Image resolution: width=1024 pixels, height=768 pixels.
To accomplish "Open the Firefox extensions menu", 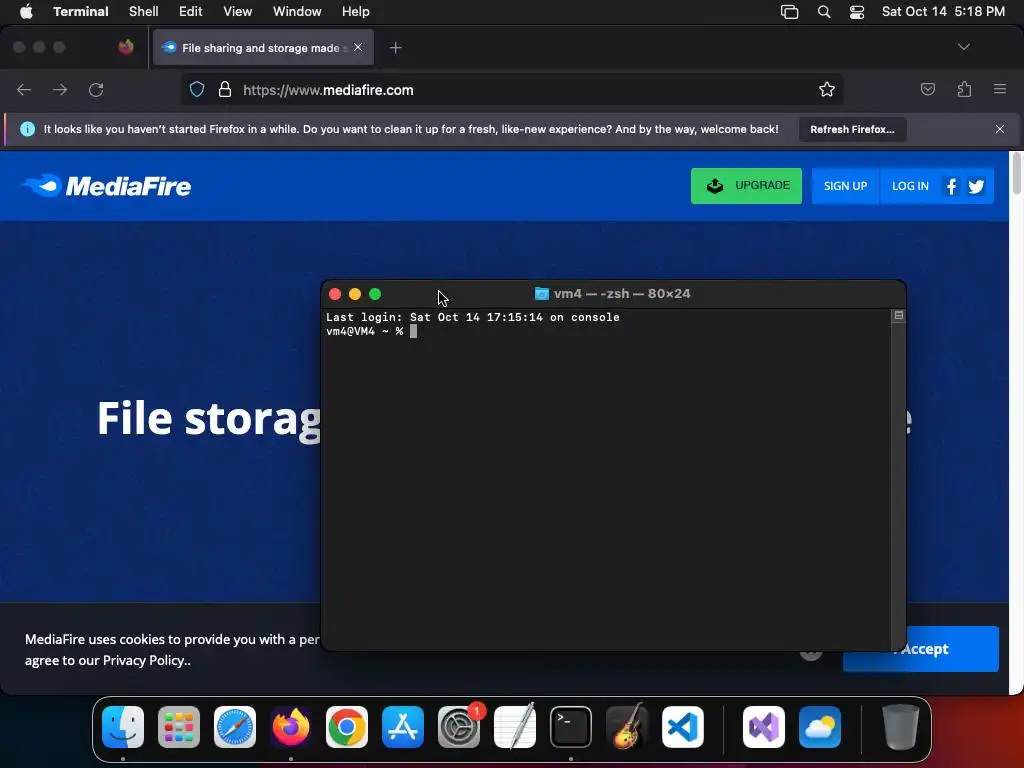I will pyautogui.click(x=964, y=89).
